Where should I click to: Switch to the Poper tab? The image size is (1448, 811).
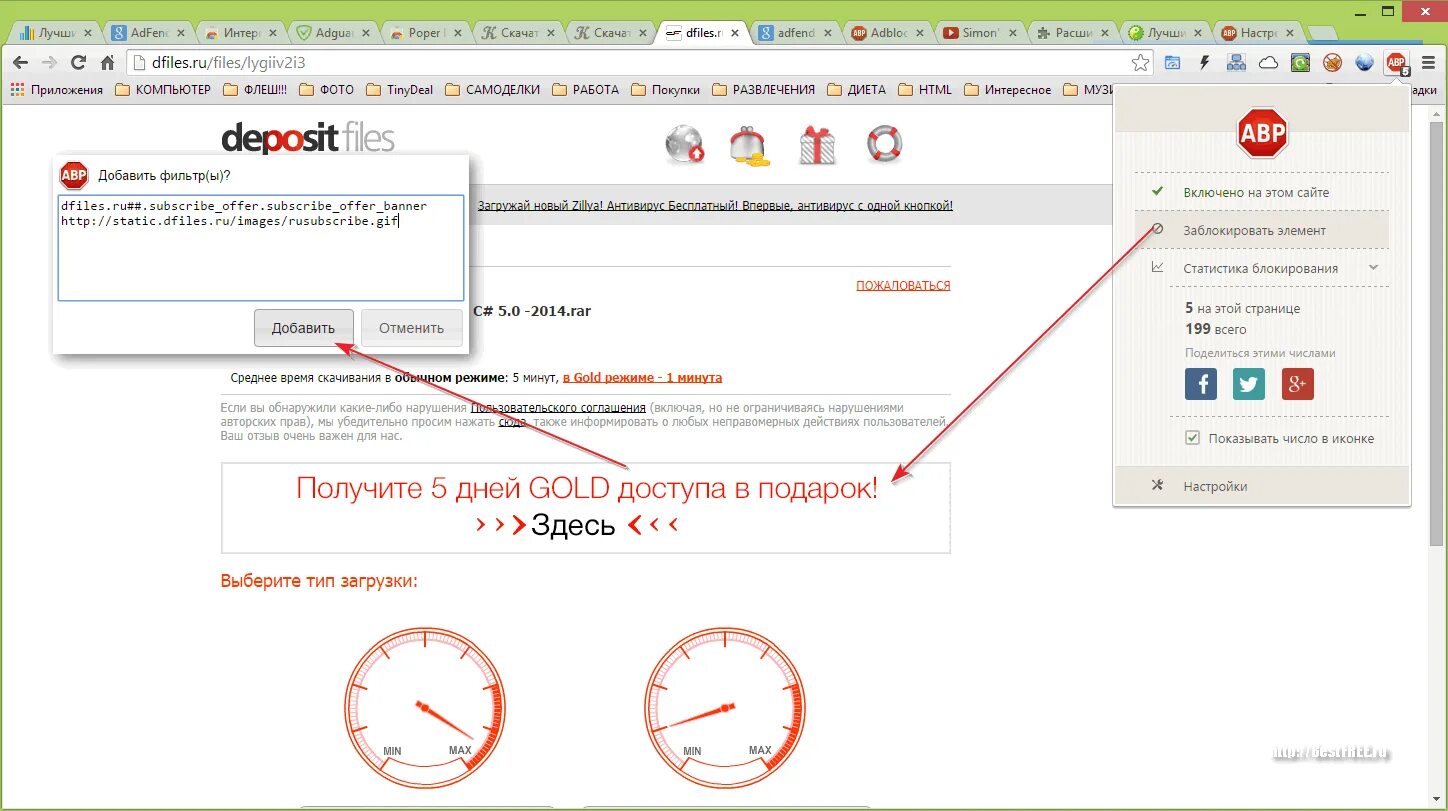click(x=427, y=33)
